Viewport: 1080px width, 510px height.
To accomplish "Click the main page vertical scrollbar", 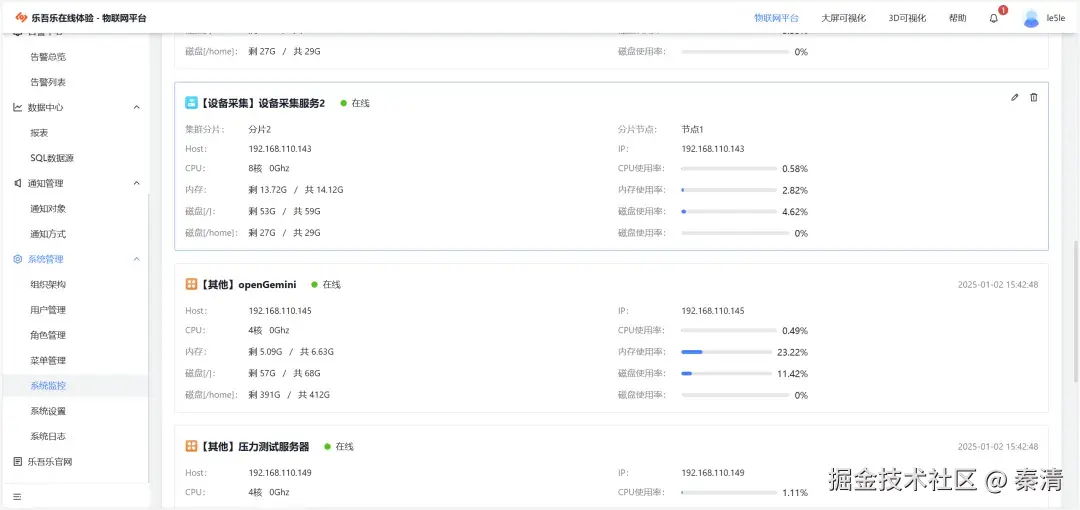I will pos(1076,312).
